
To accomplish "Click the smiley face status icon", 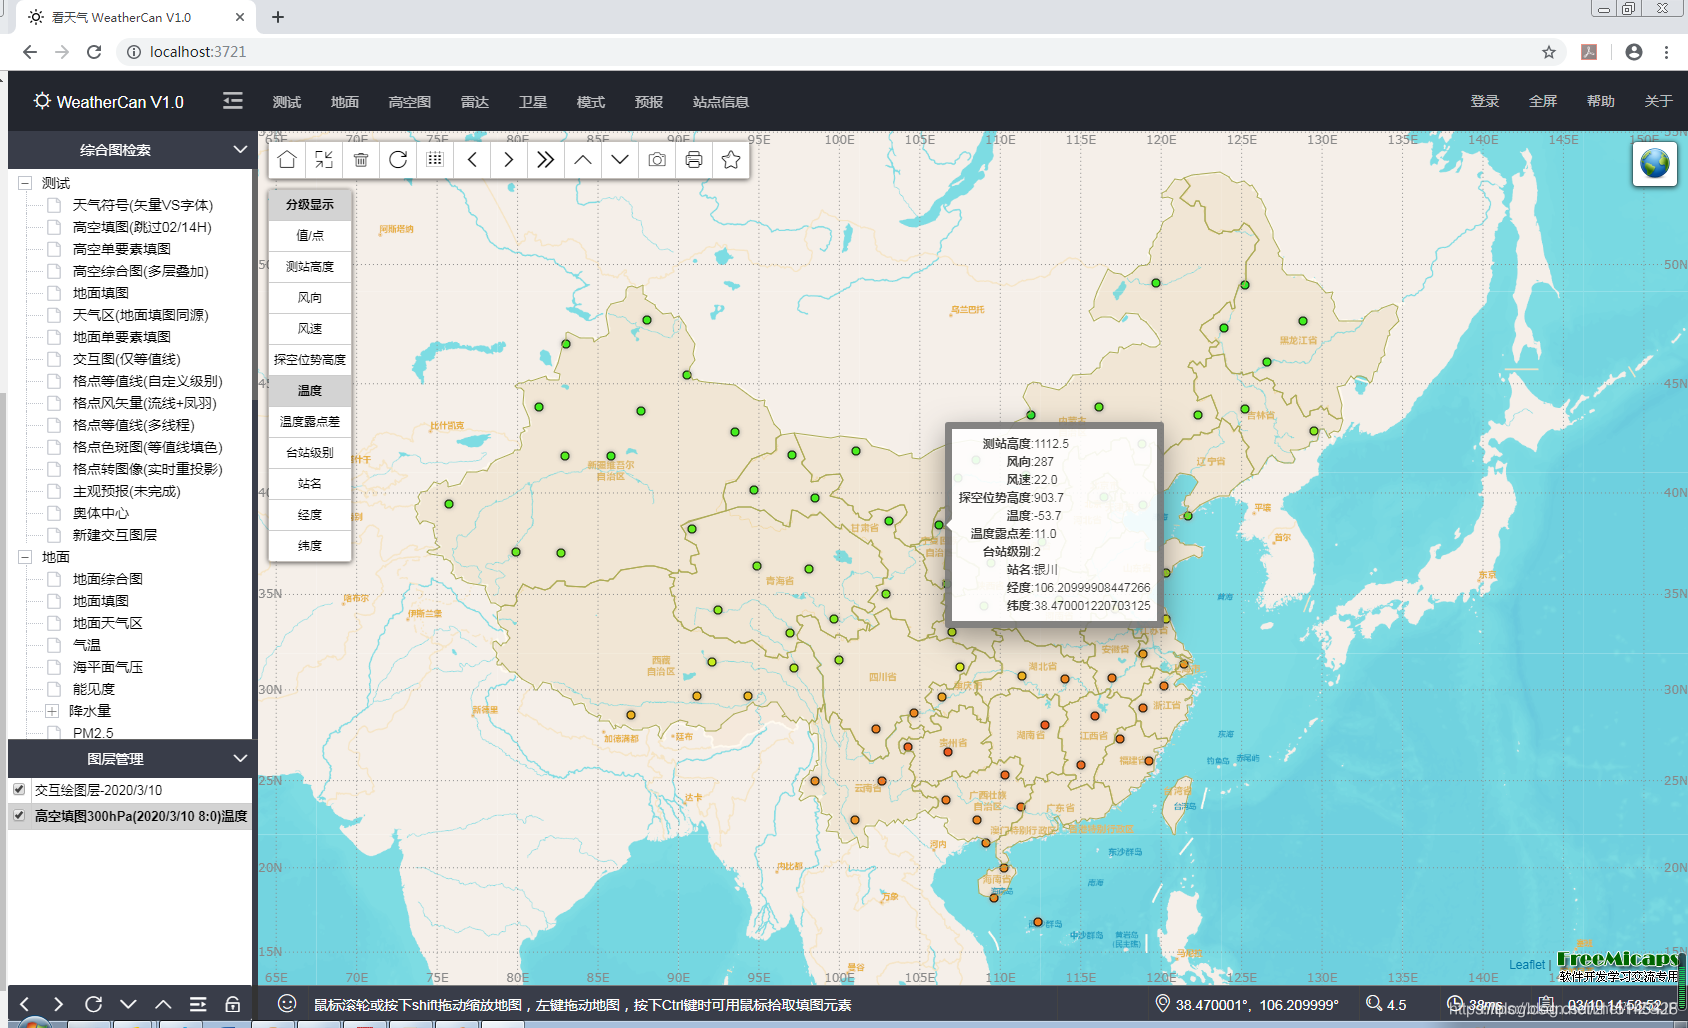I will coord(287,1003).
